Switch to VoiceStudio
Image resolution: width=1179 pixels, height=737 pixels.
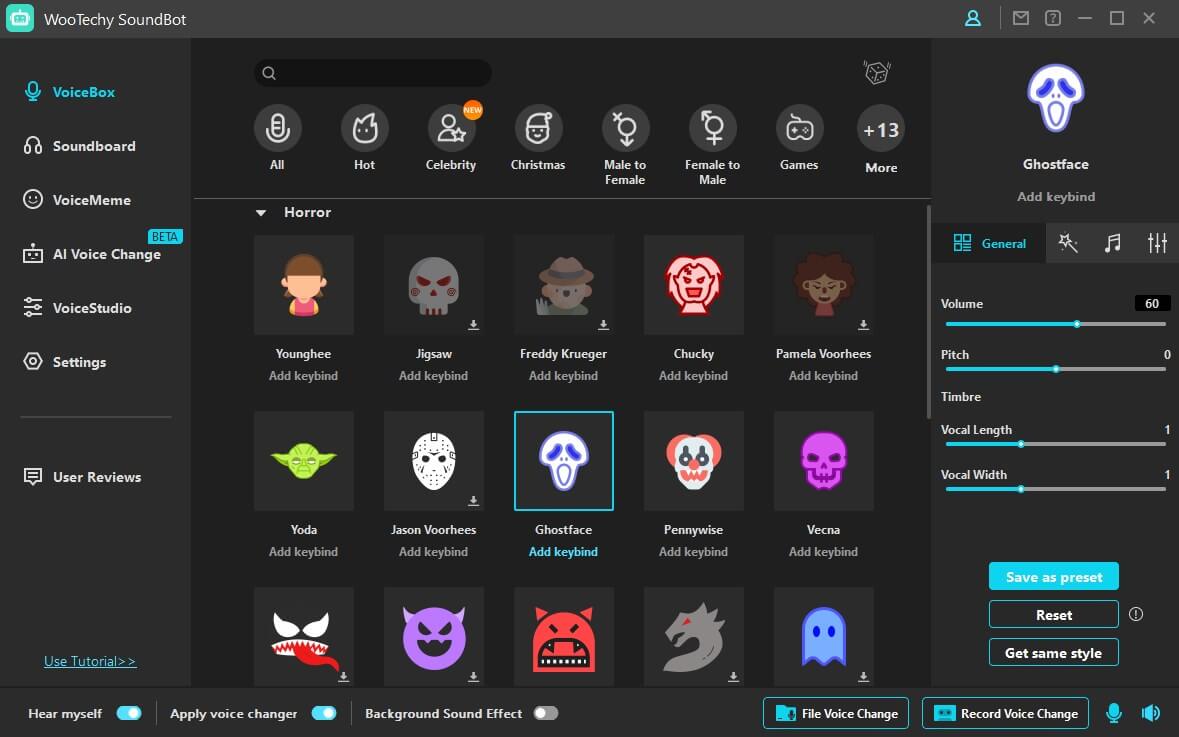click(x=77, y=308)
